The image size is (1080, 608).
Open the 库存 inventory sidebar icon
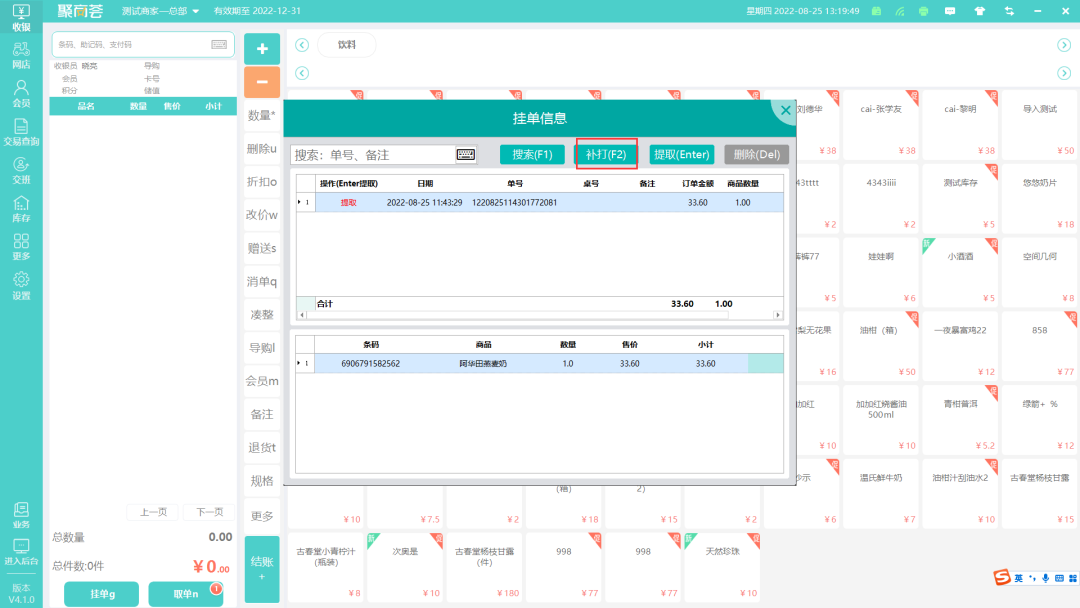coord(21,210)
